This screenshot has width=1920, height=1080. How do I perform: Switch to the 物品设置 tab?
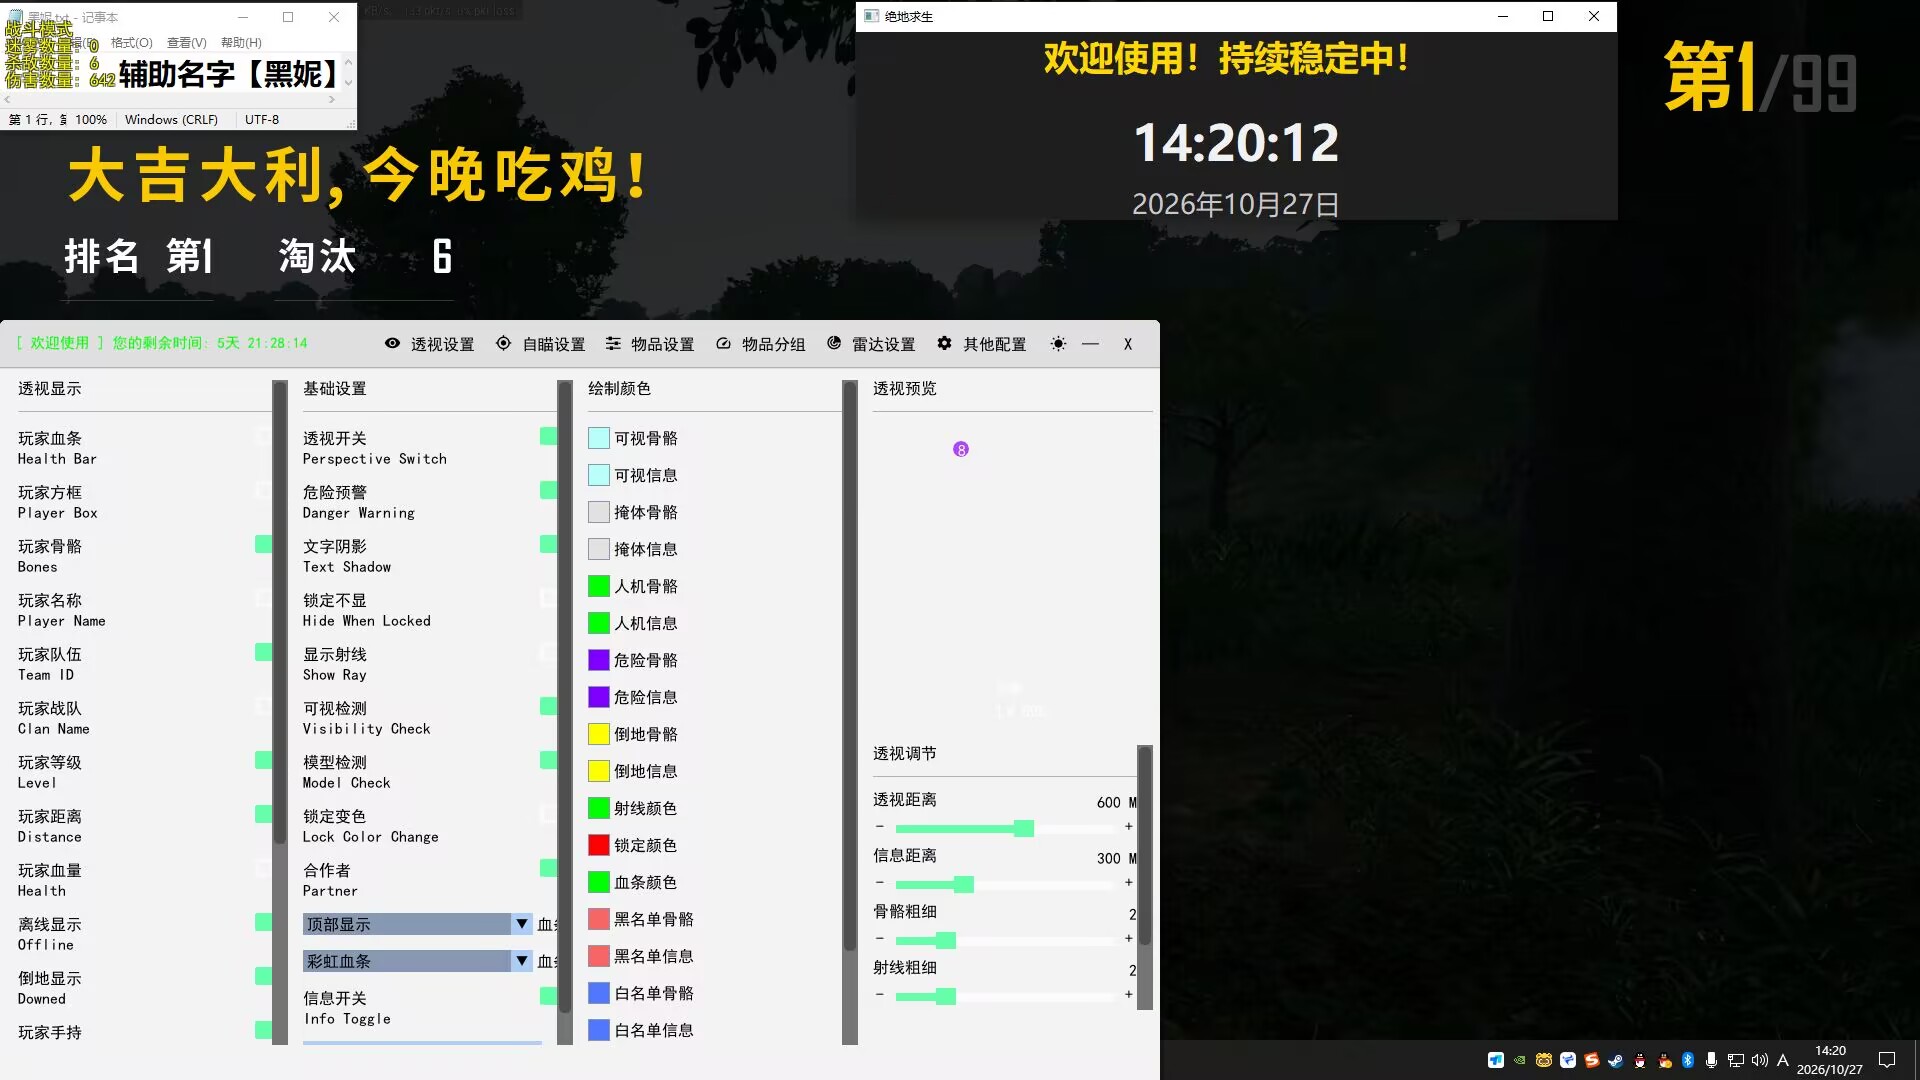click(650, 344)
